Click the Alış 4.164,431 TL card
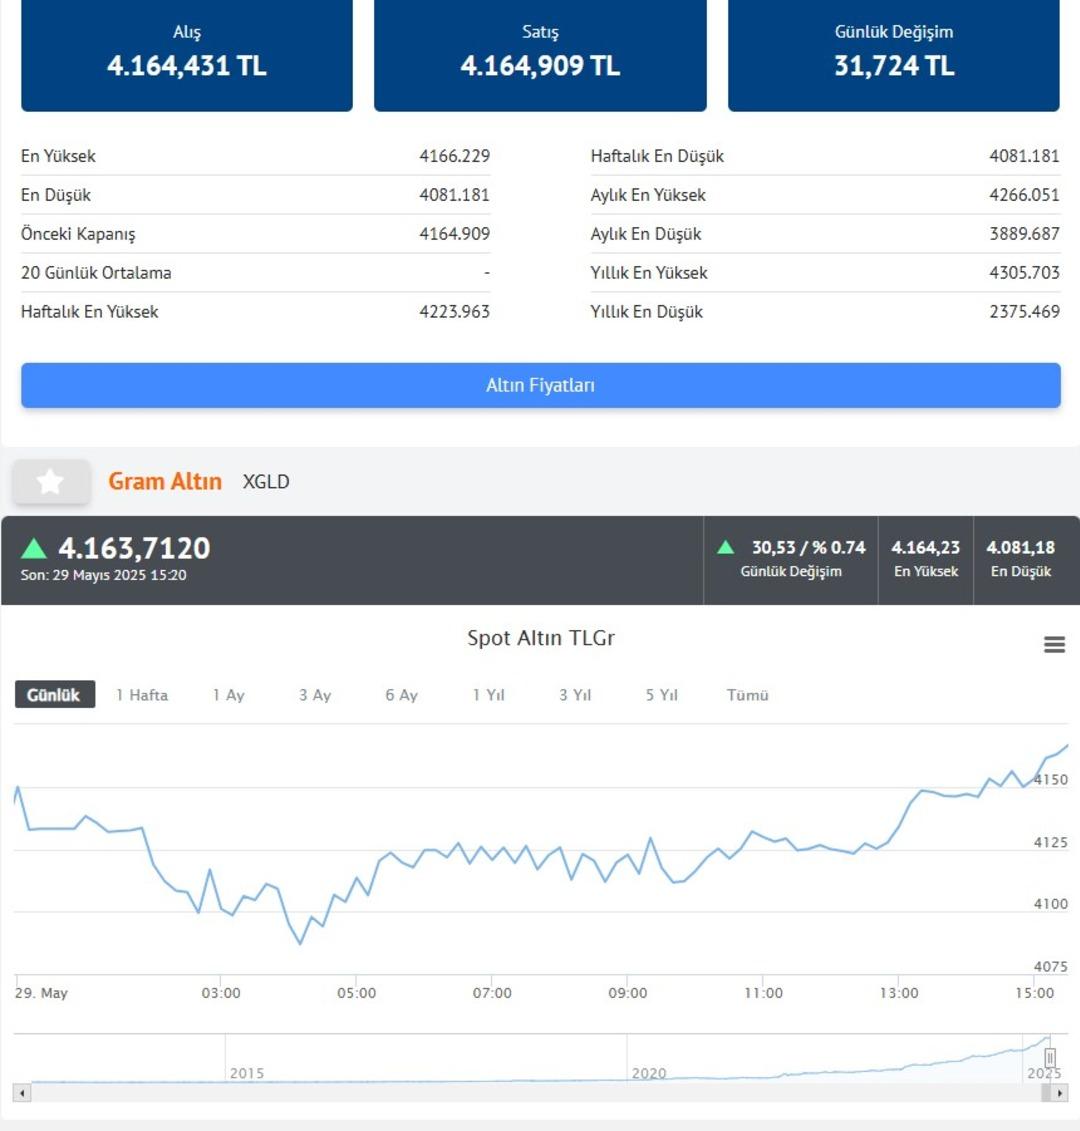The height and width of the screenshot is (1131, 1080). coord(187,54)
